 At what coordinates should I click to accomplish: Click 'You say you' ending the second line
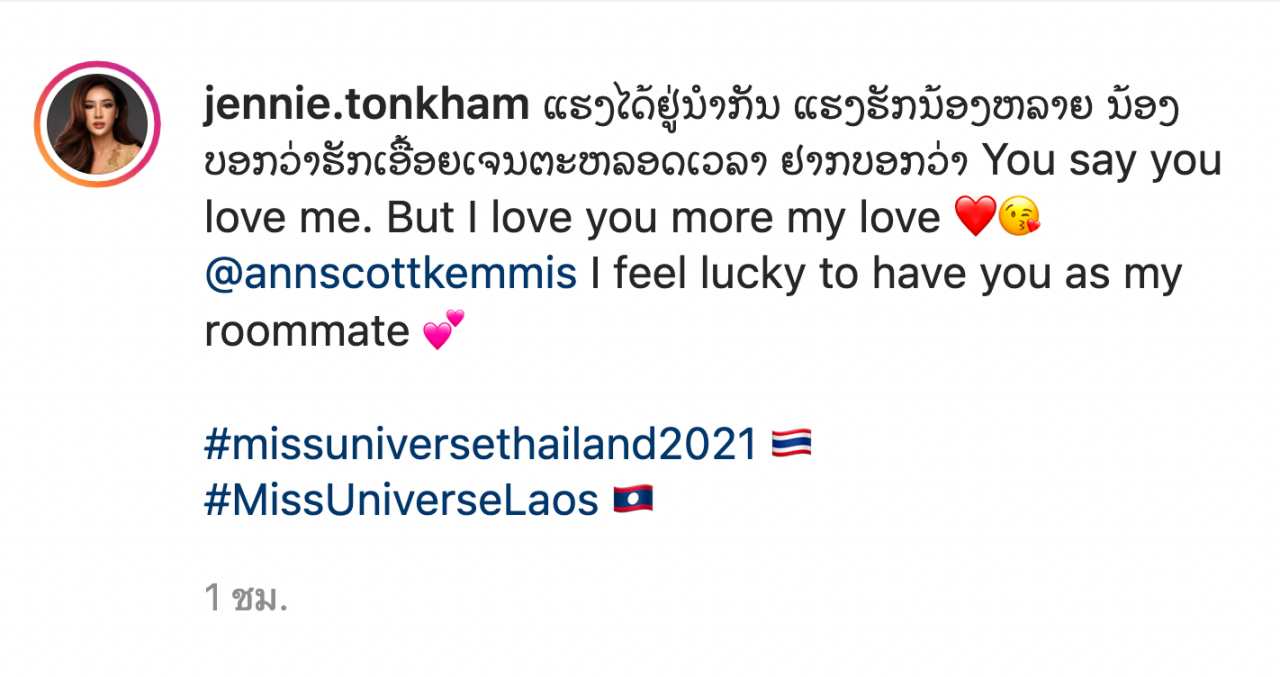point(1109,162)
